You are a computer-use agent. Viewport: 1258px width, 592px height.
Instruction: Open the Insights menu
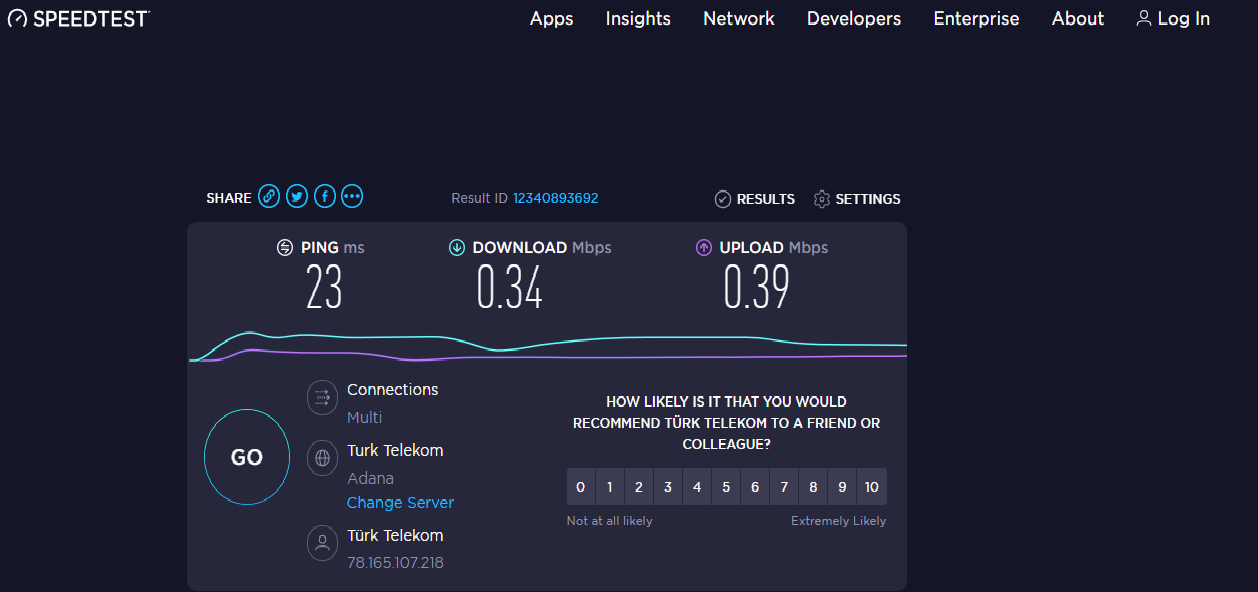pyautogui.click(x=638, y=19)
